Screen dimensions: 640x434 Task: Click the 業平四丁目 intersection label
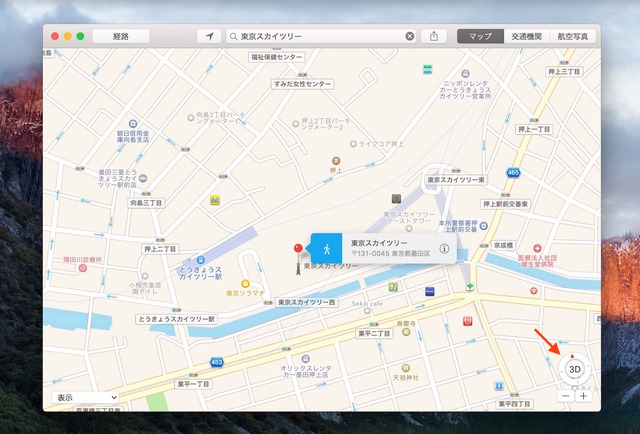[x=514, y=404]
